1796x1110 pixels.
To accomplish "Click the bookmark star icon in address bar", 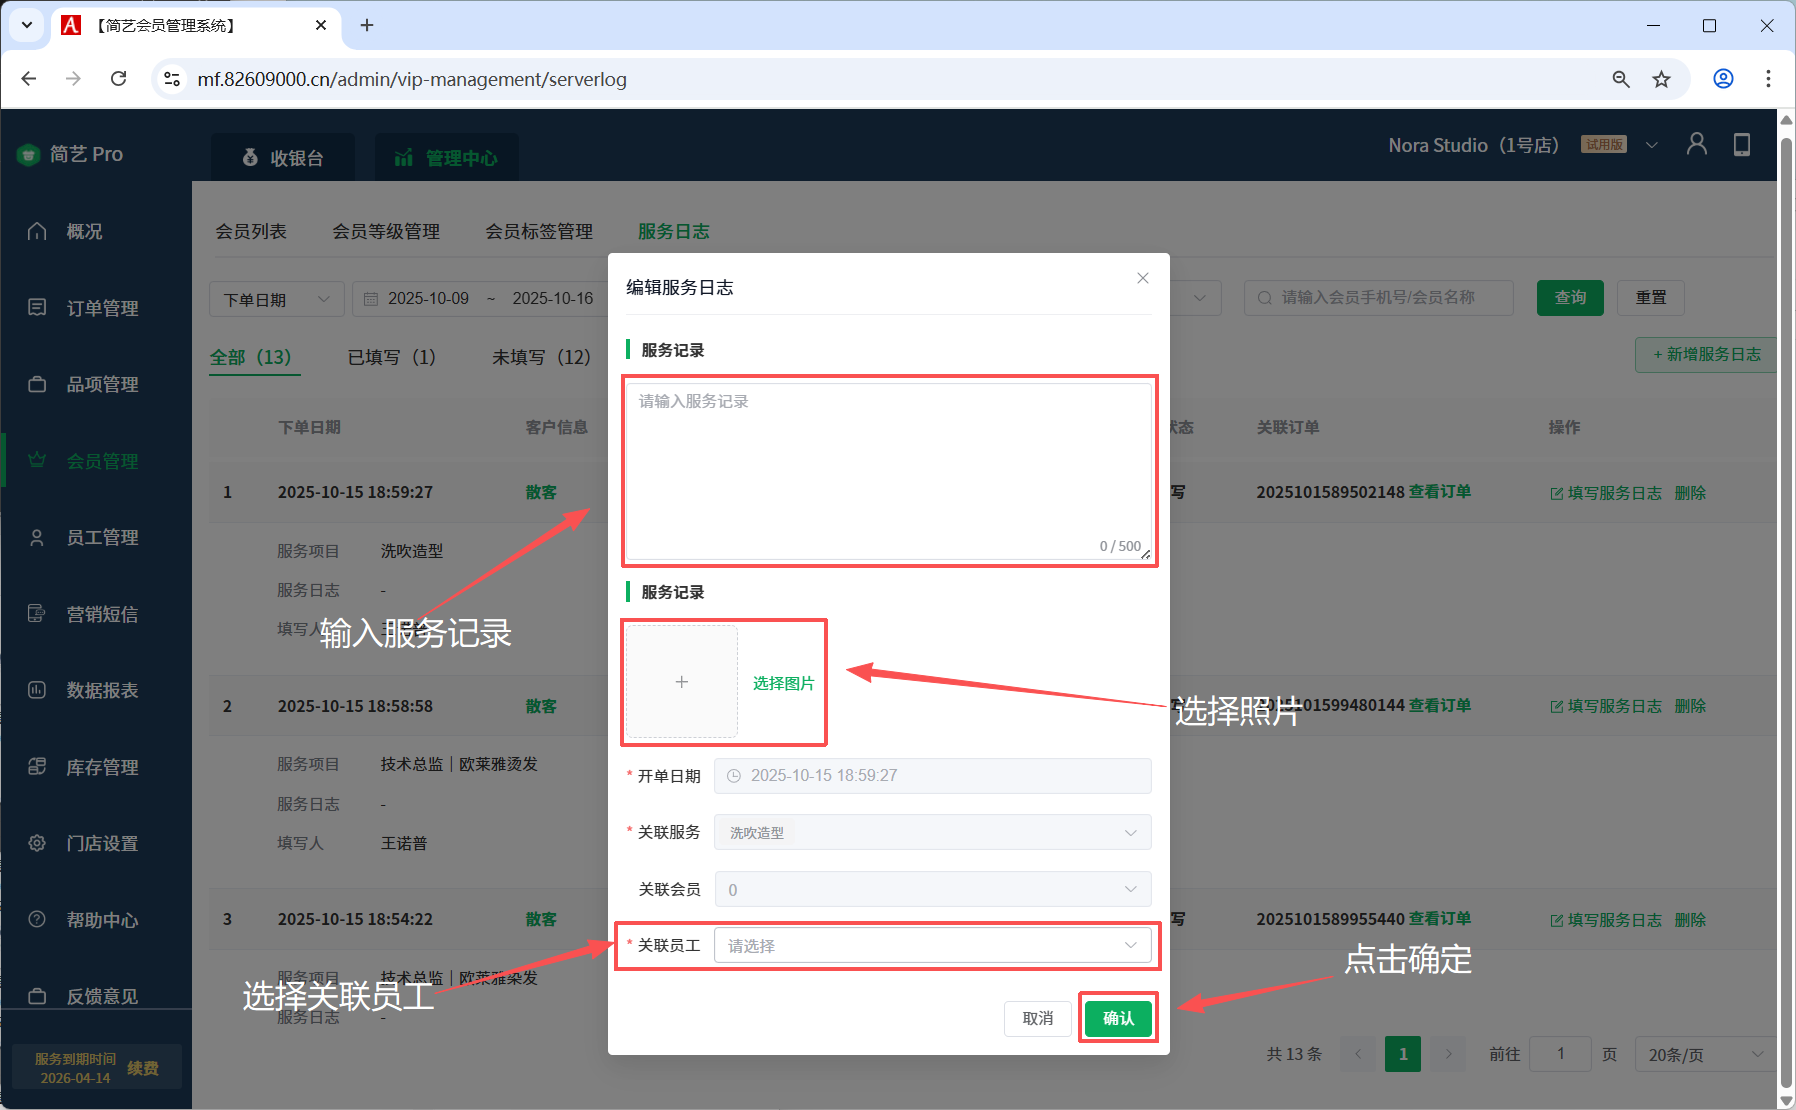I will (x=1661, y=79).
